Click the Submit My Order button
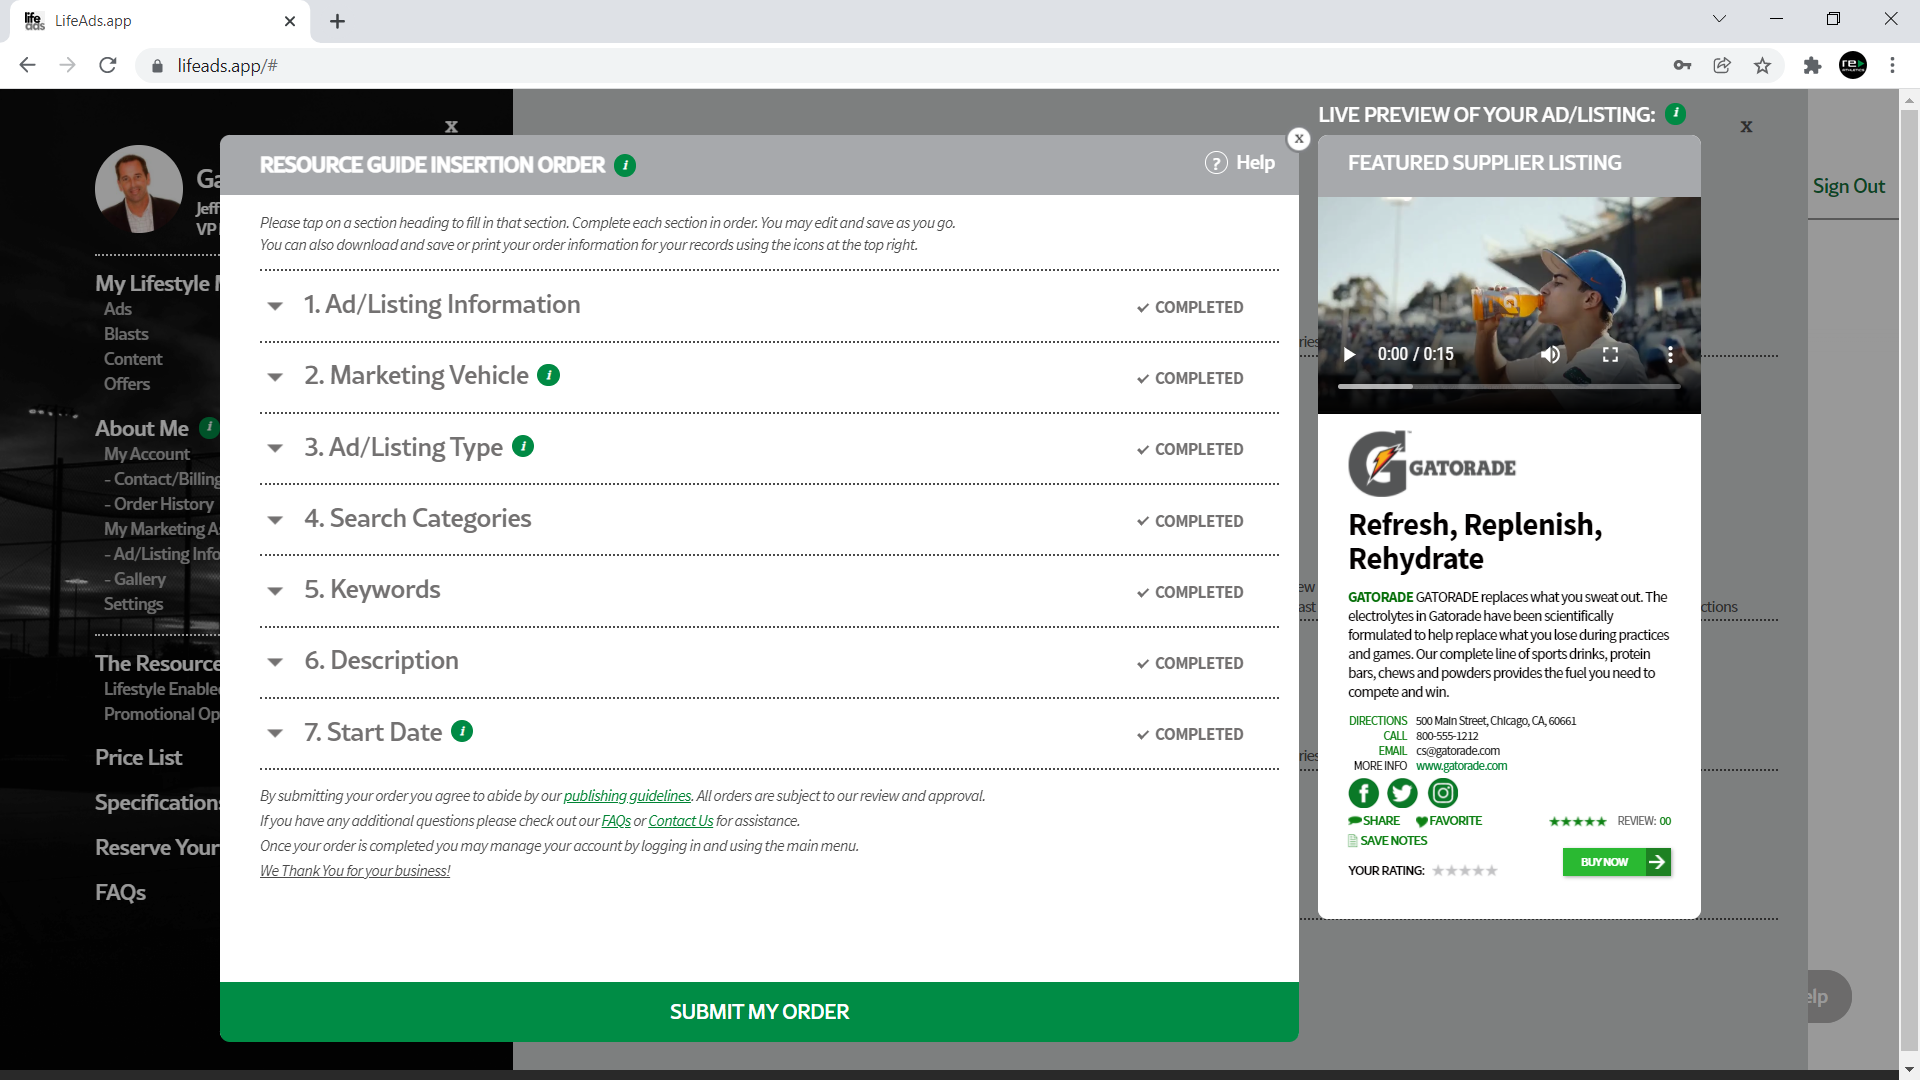This screenshot has height=1080, width=1920. [759, 1011]
